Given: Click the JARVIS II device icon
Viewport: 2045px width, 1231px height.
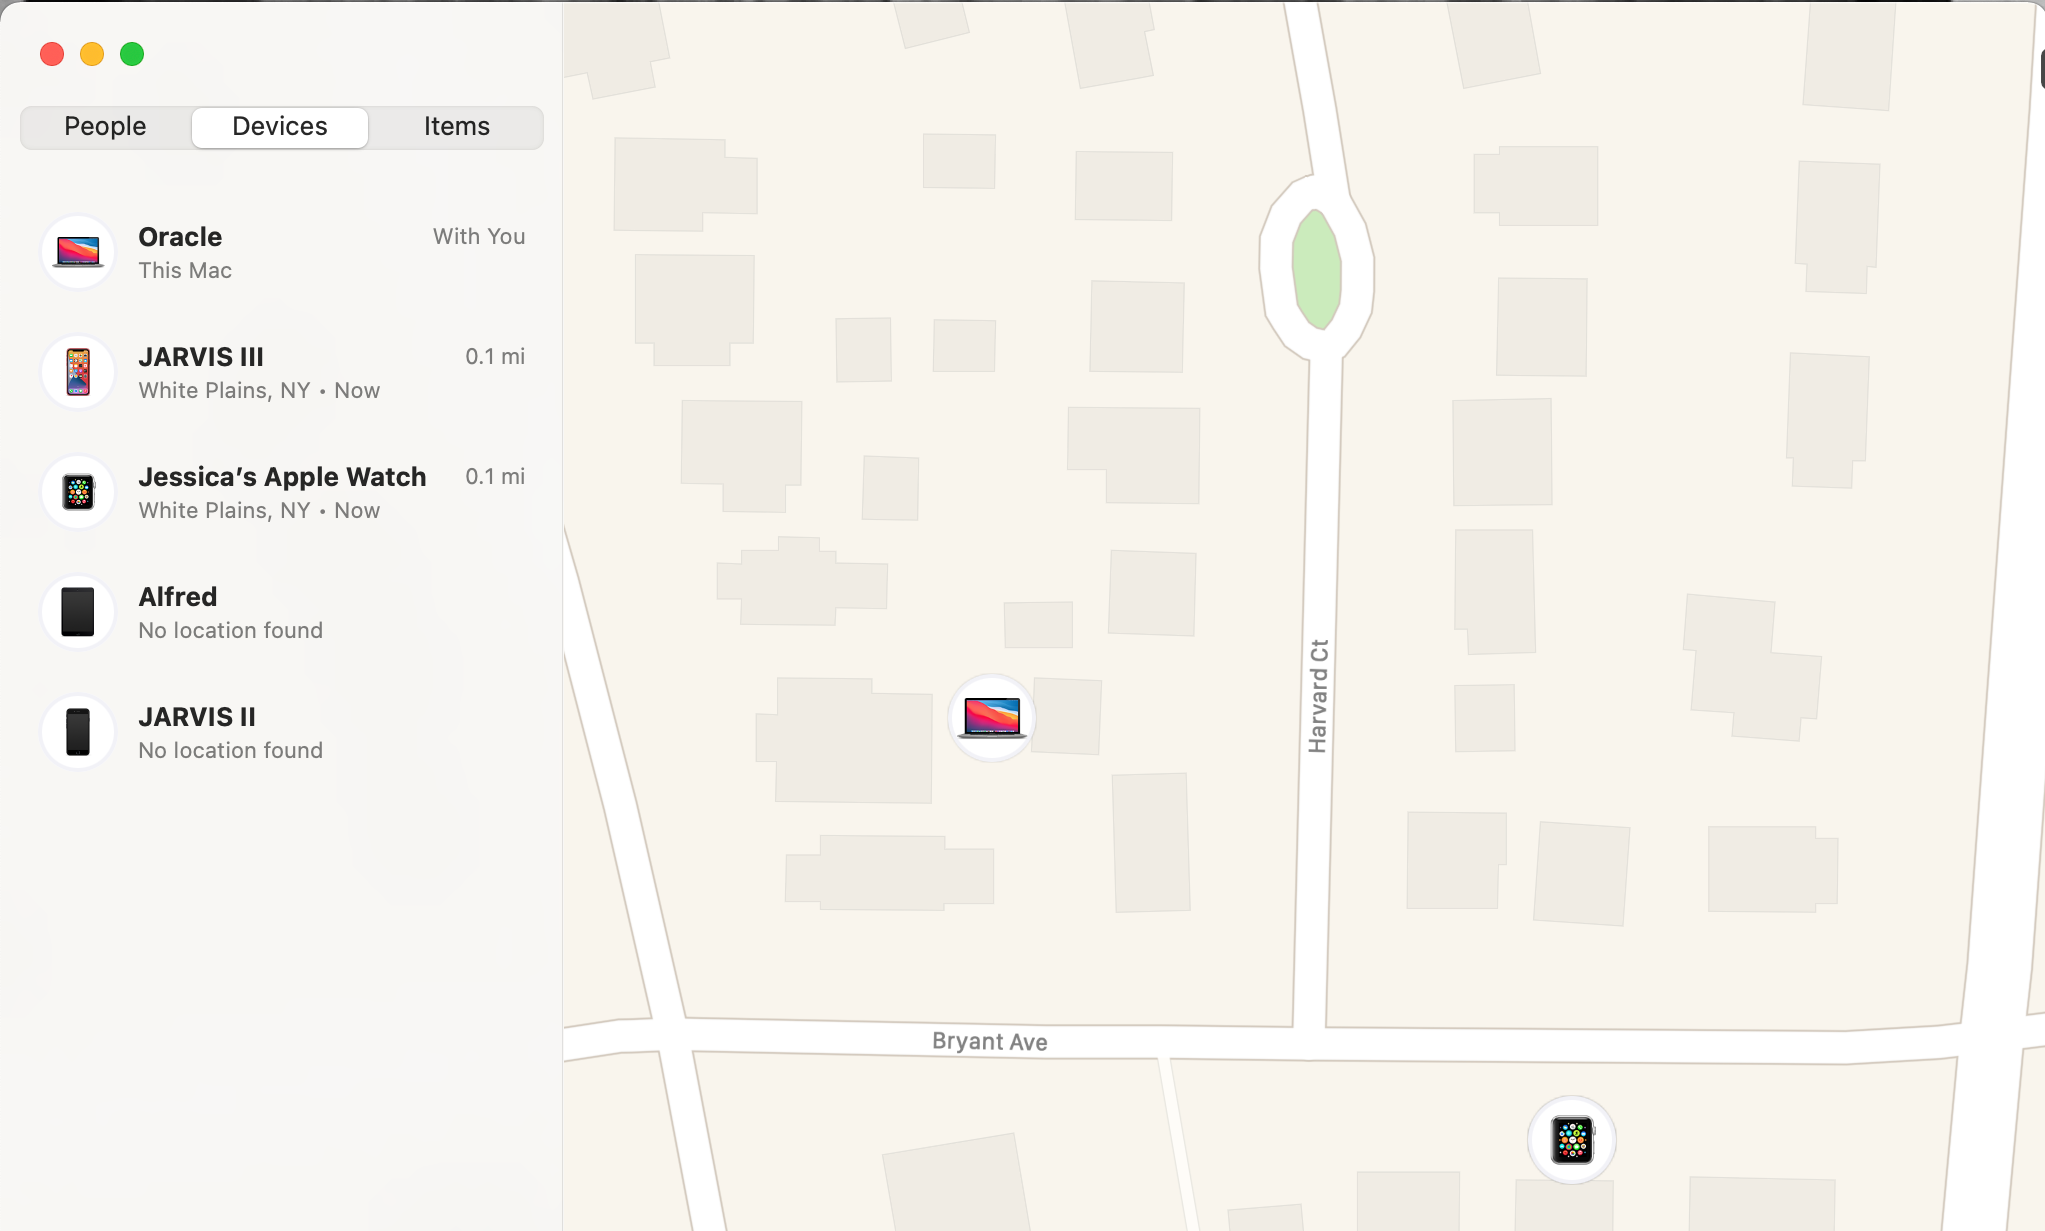Looking at the screenshot, I should 77,732.
